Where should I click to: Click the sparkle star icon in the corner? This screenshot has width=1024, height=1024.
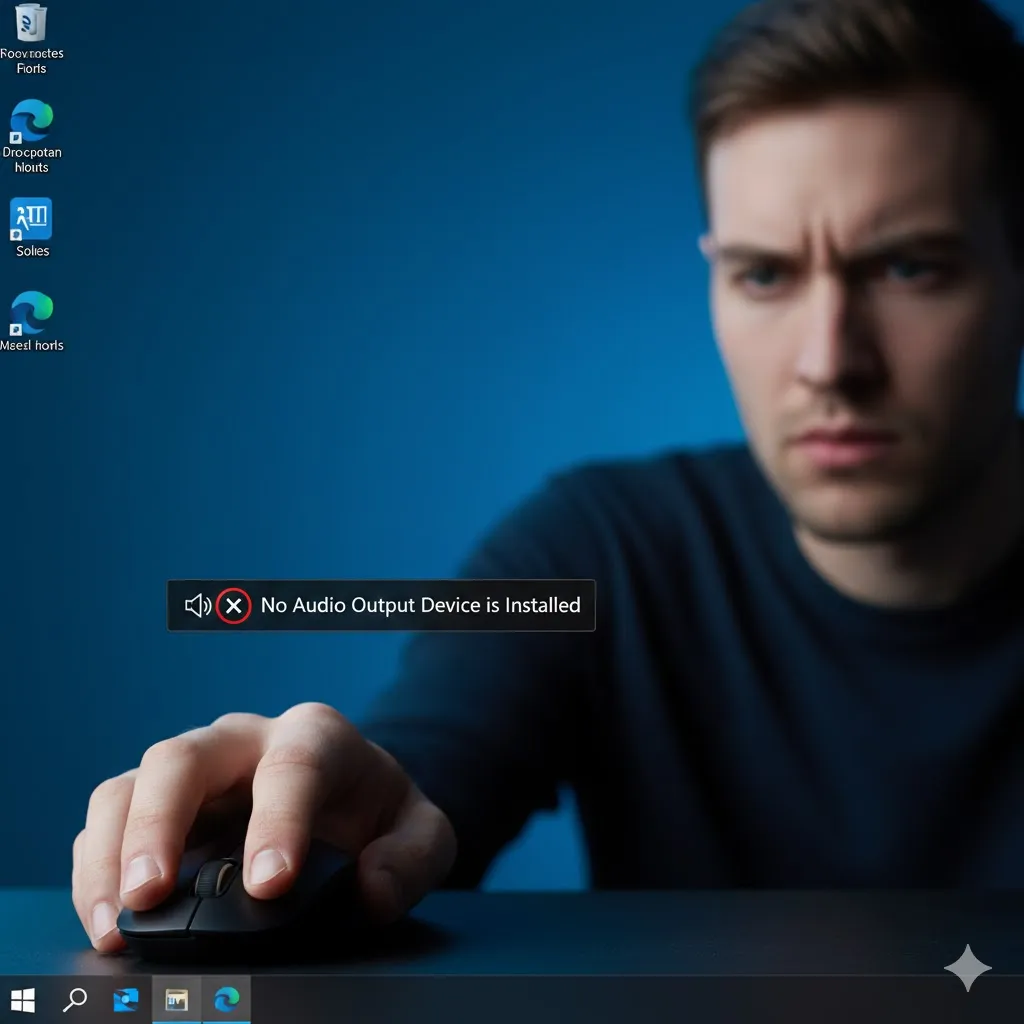tap(967, 967)
